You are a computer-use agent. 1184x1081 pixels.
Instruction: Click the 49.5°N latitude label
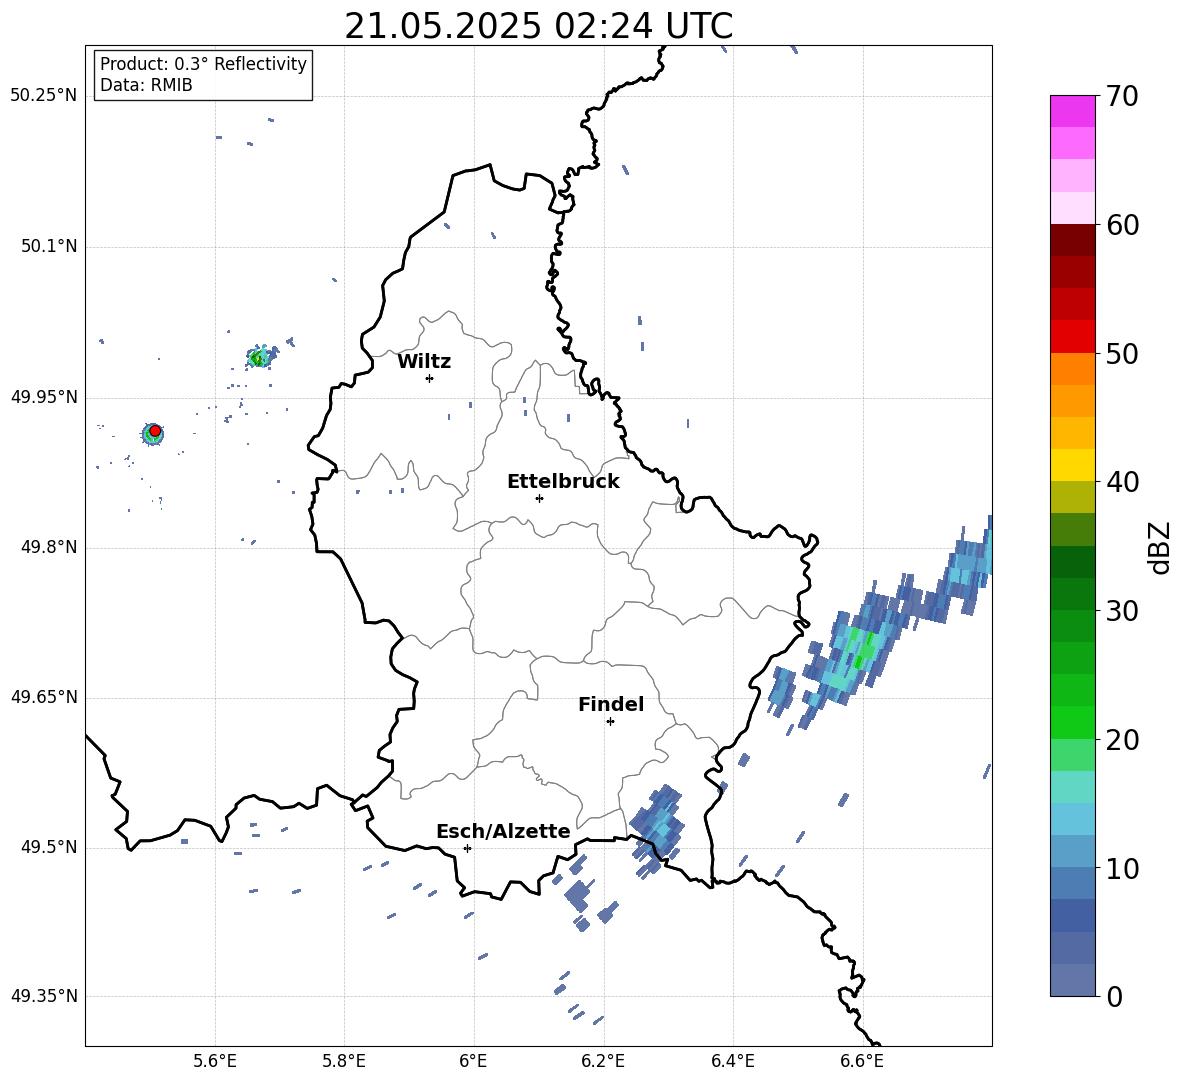pyautogui.click(x=49, y=847)
